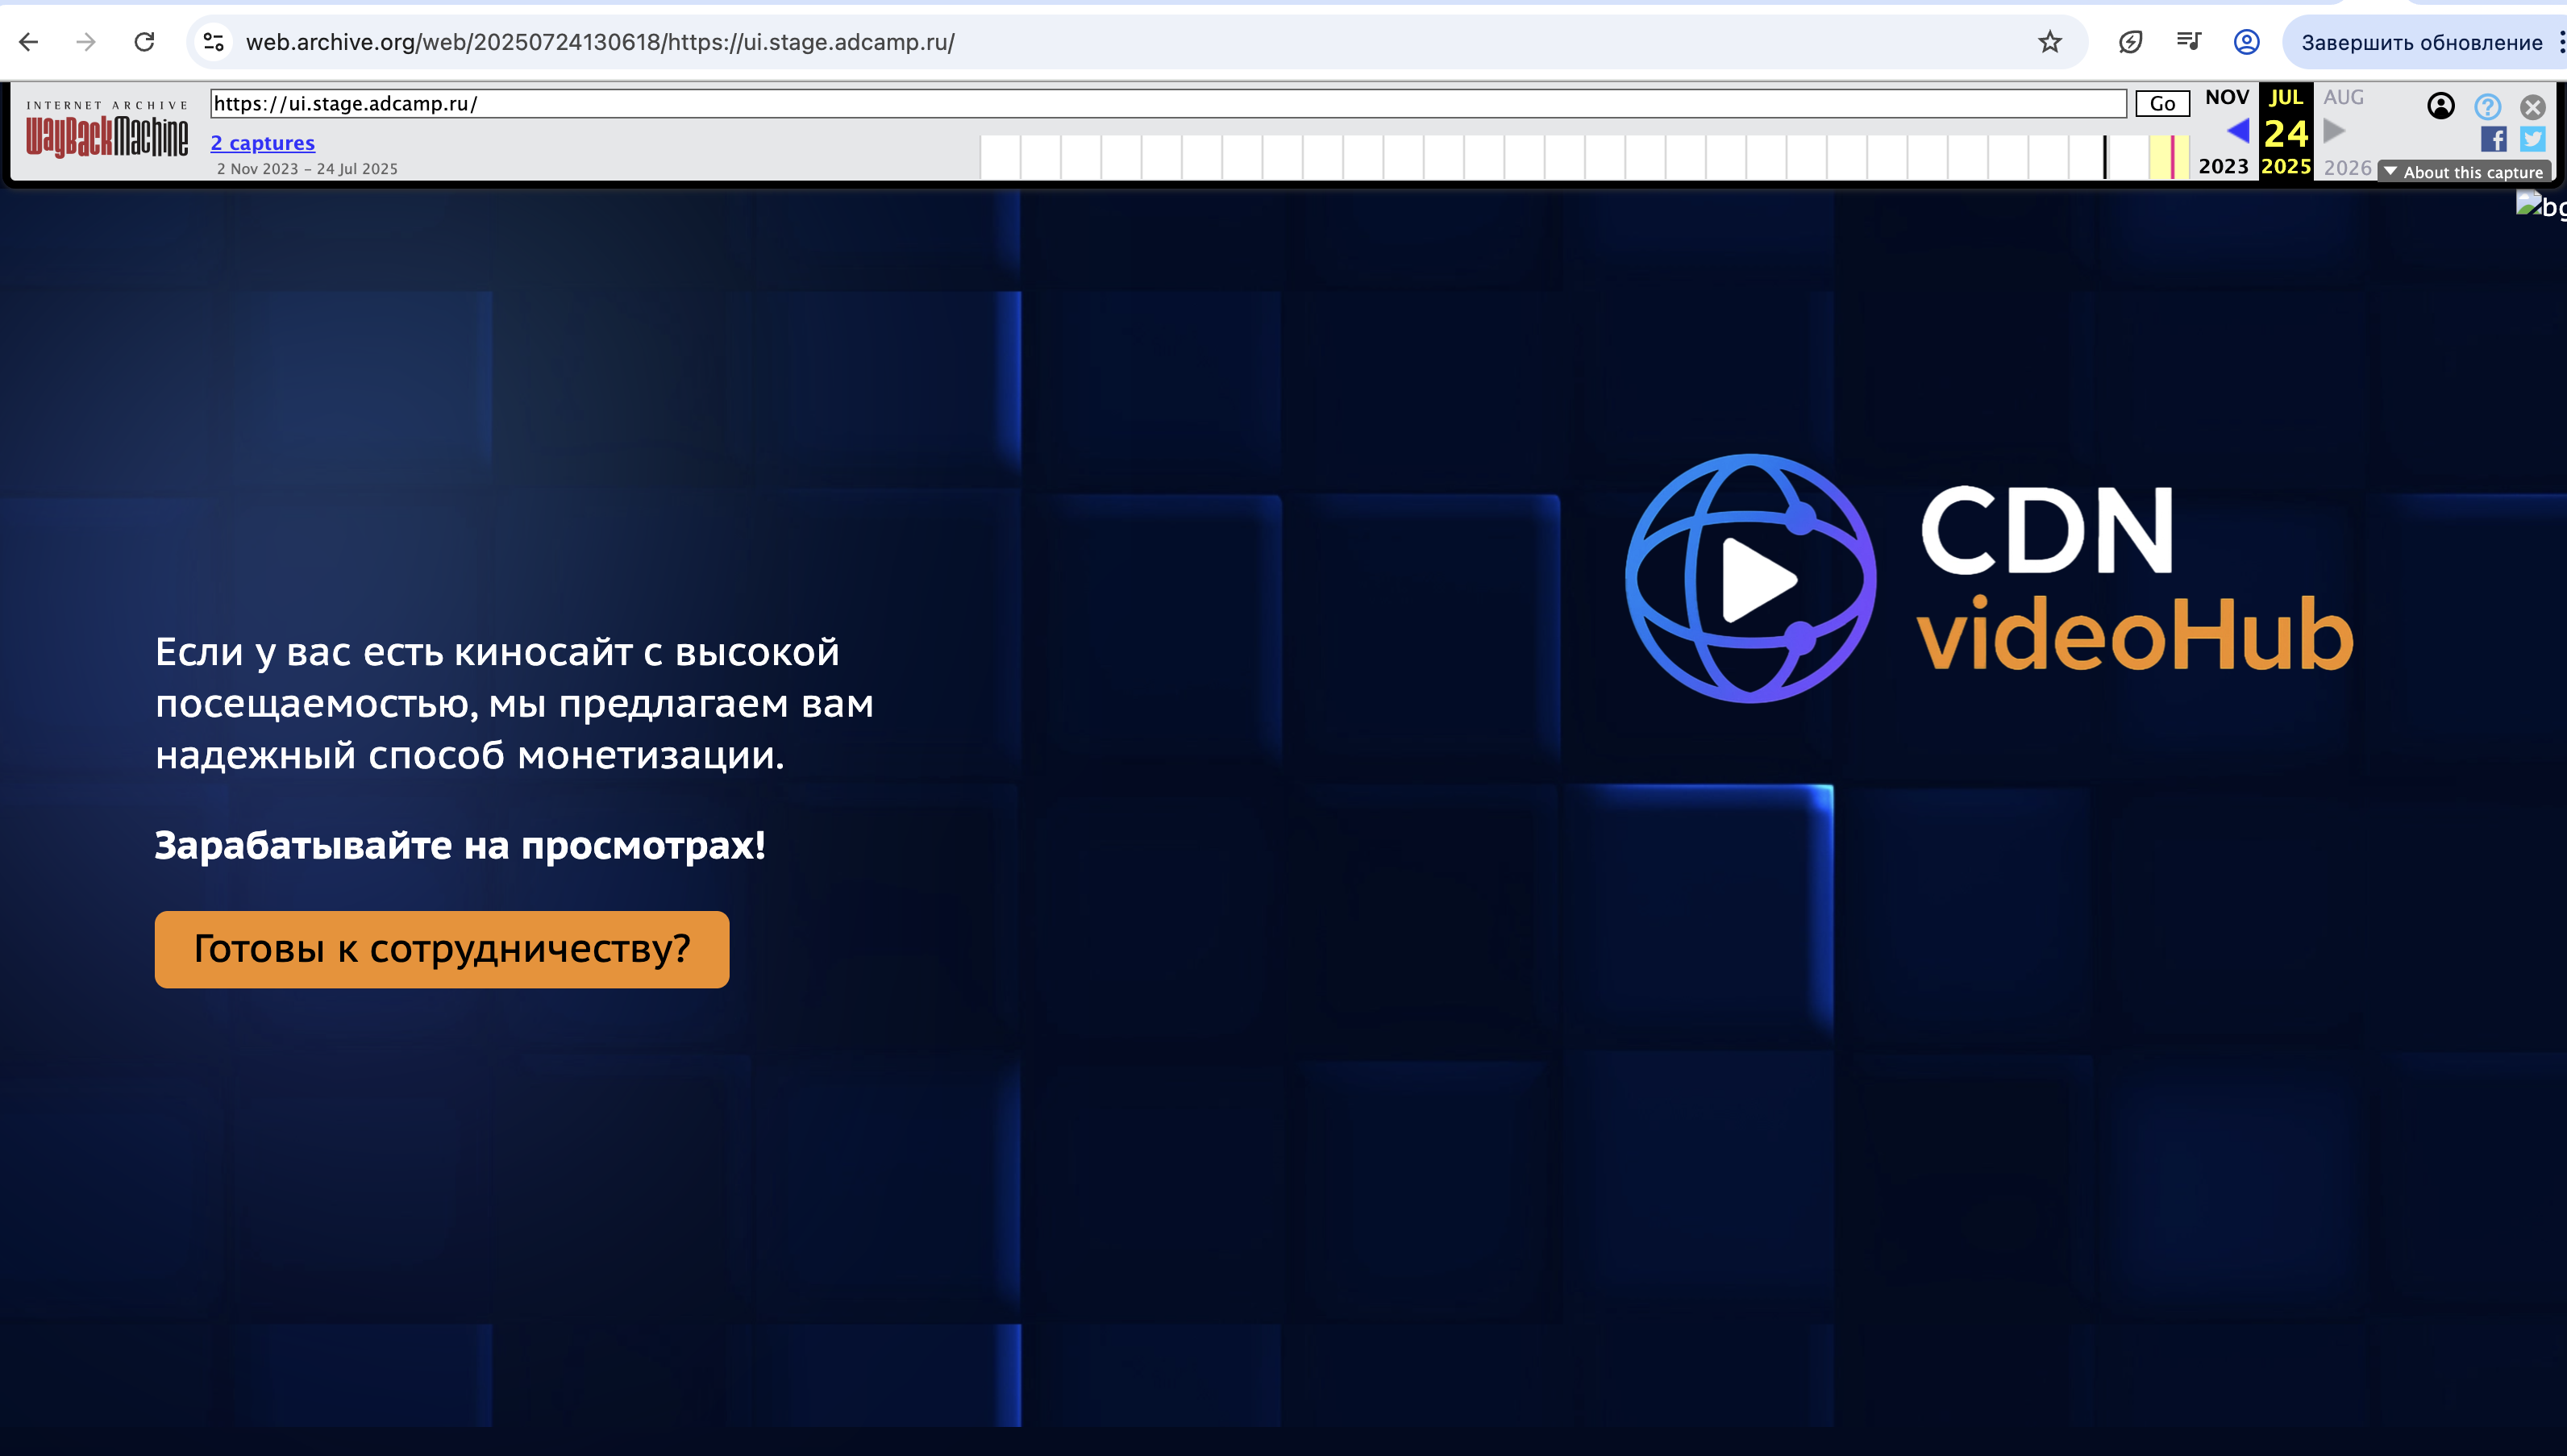Click the Wayback Go button

click(x=2162, y=103)
